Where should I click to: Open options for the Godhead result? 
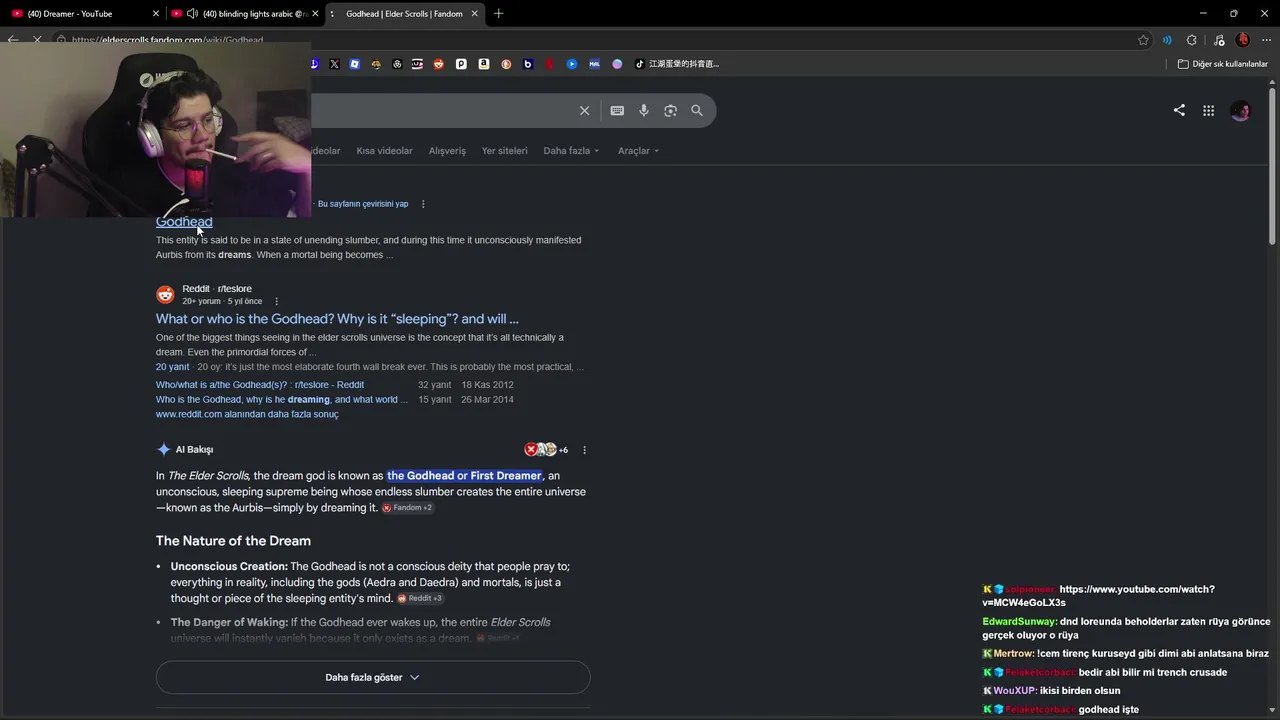[423, 204]
